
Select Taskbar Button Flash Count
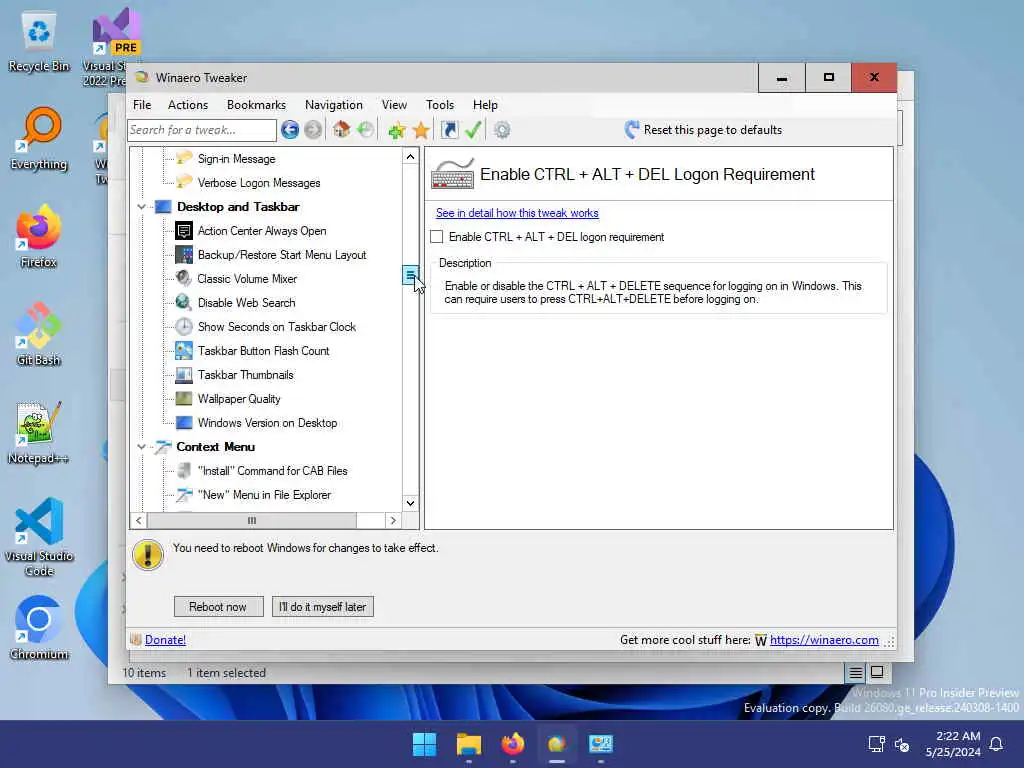coord(263,351)
